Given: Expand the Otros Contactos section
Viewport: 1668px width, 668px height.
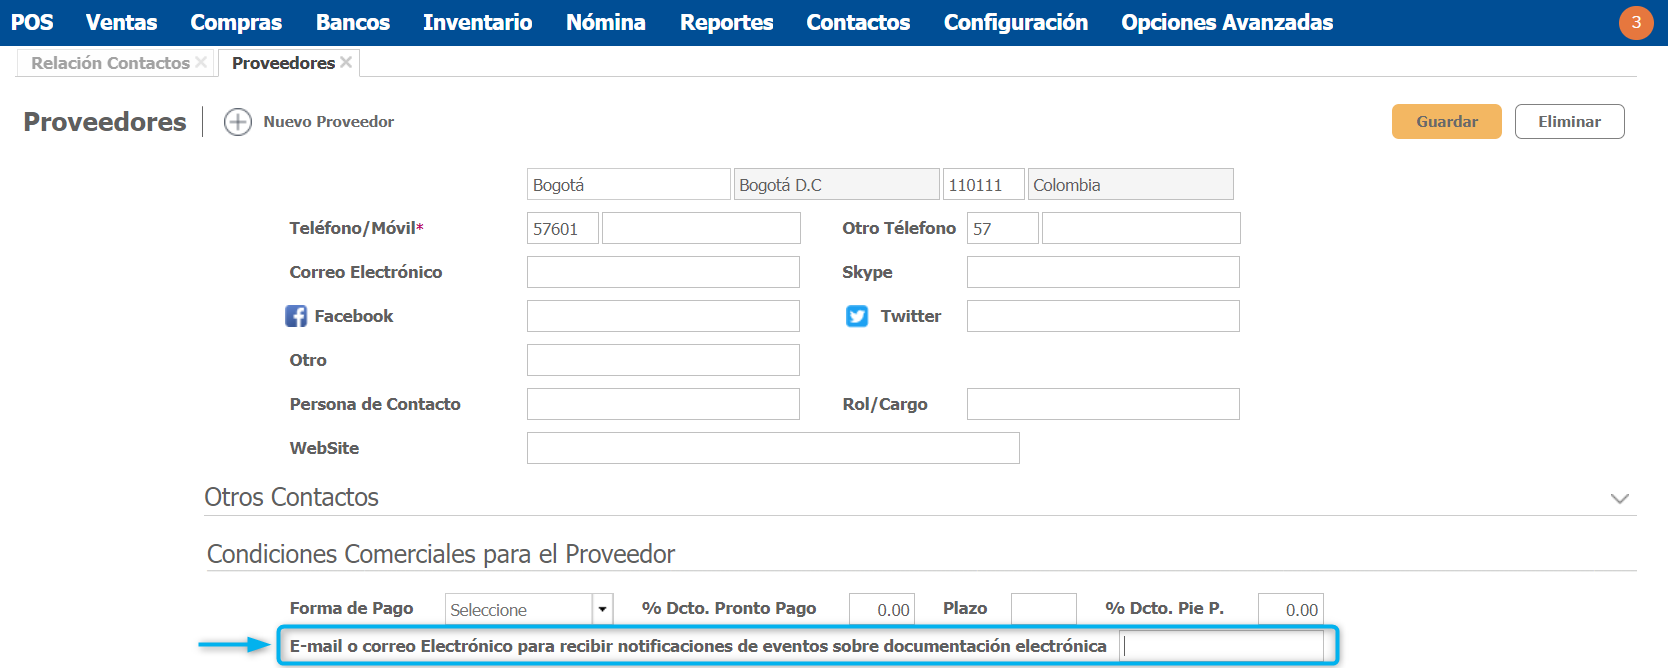Looking at the screenshot, I should coord(1619,498).
